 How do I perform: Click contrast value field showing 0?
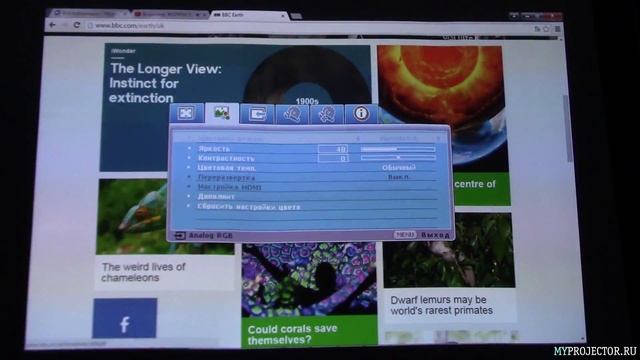333,158
